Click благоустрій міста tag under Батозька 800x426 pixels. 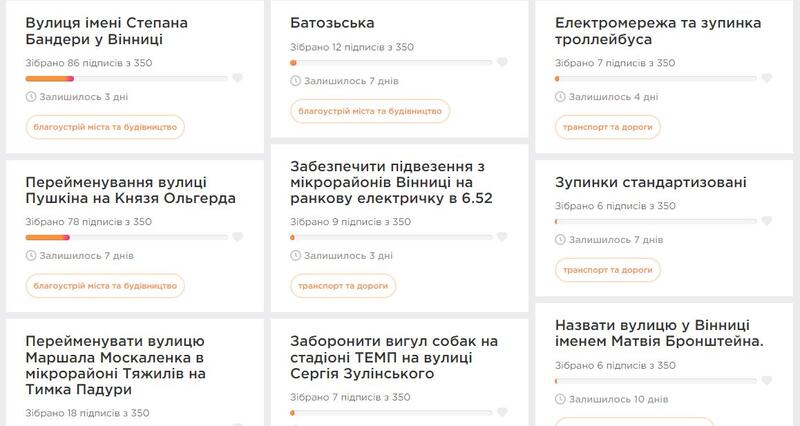click(x=370, y=111)
